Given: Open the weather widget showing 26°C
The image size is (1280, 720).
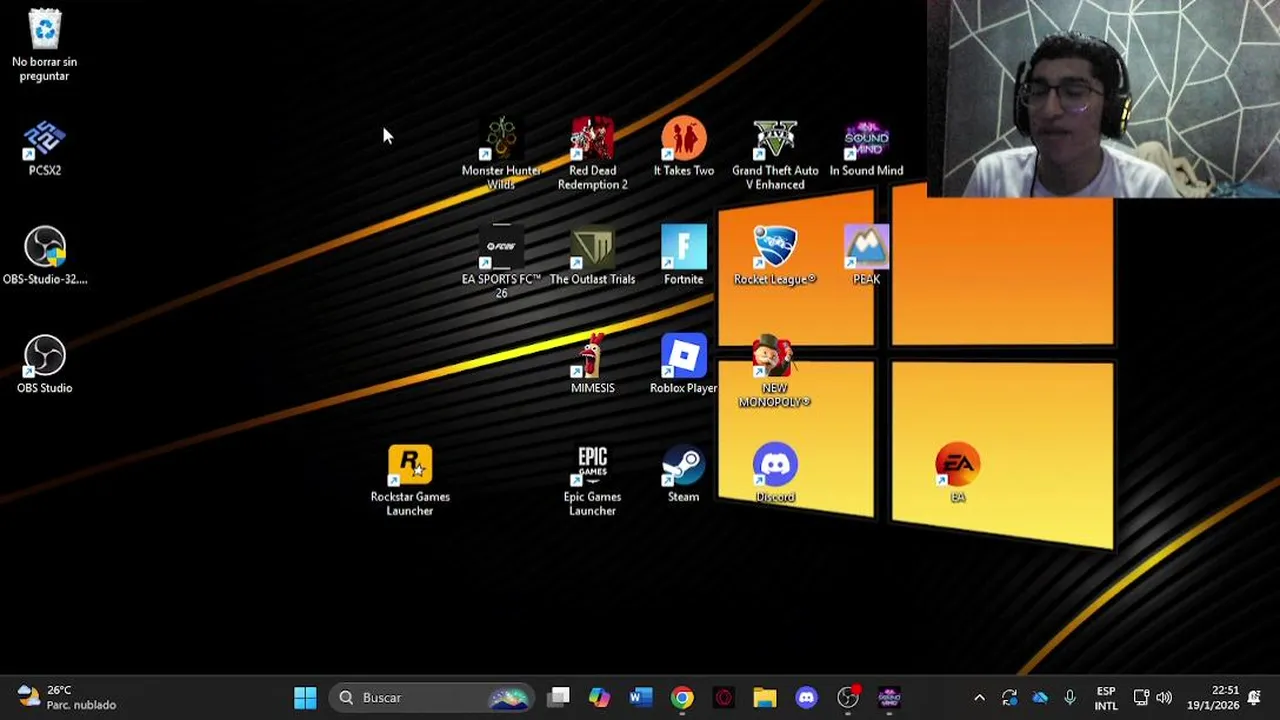Looking at the screenshot, I should (67, 697).
